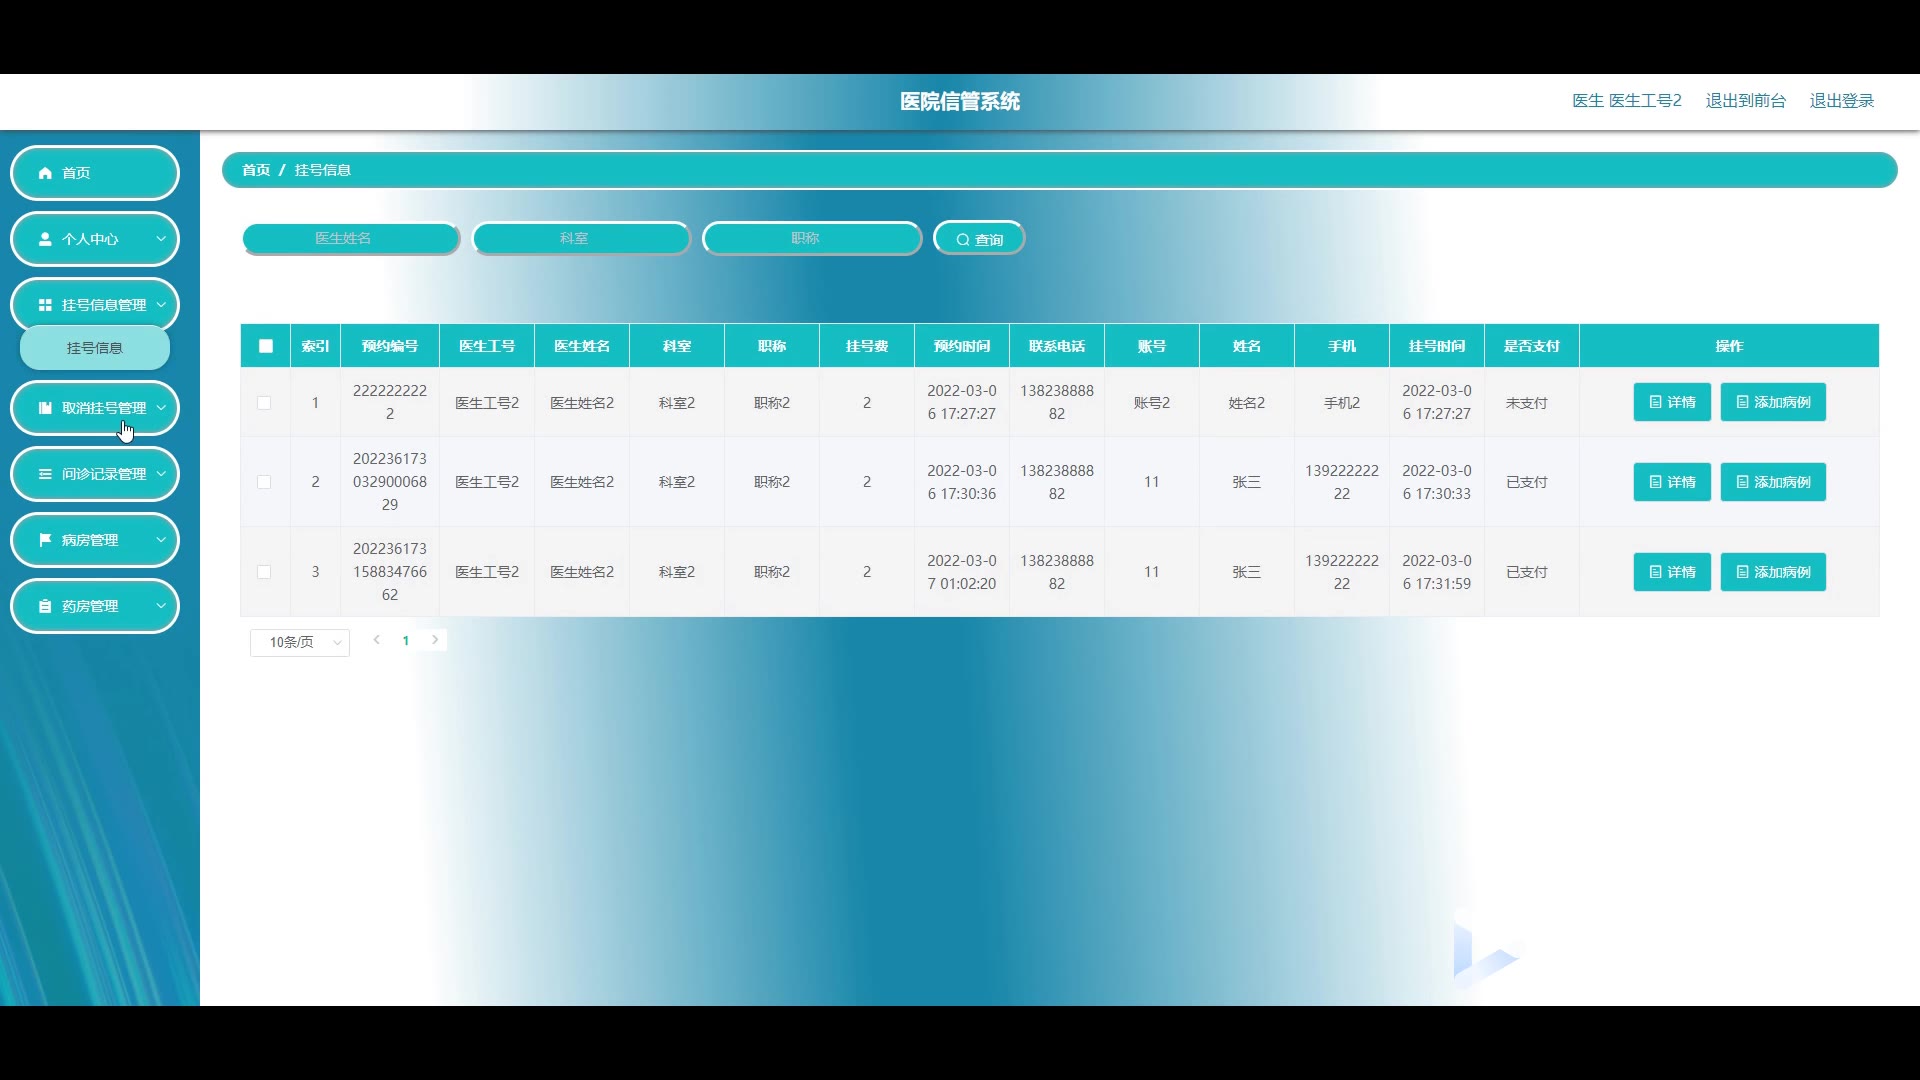Click the grid icon for 挂号信息管理
Viewport: 1920px width, 1080px height.
point(45,305)
